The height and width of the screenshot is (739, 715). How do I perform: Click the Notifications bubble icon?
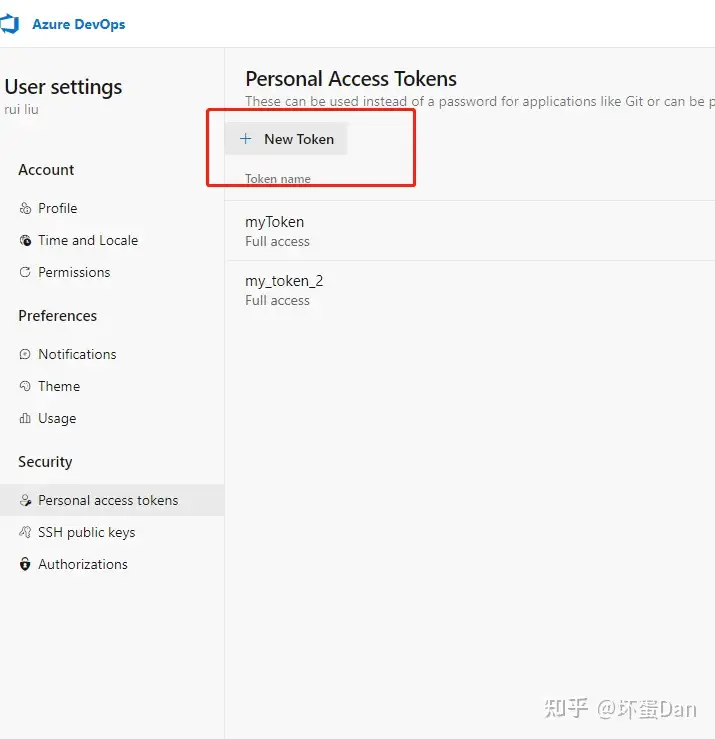25,354
